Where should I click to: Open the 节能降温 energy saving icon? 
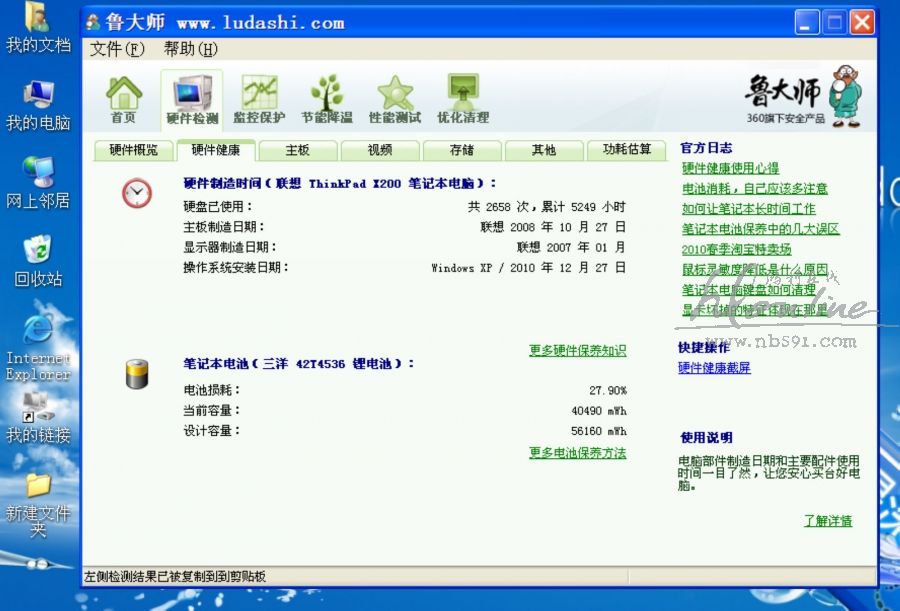pyautogui.click(x=327, y=100)
